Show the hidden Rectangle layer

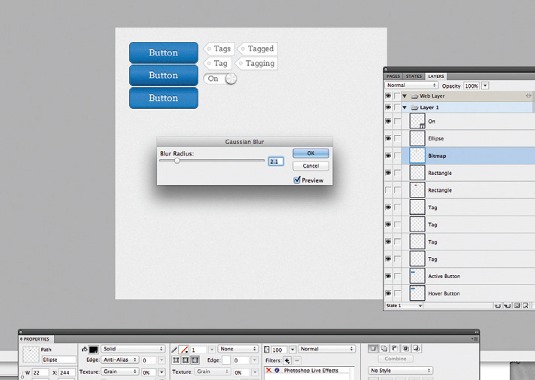tap(388, 190)
